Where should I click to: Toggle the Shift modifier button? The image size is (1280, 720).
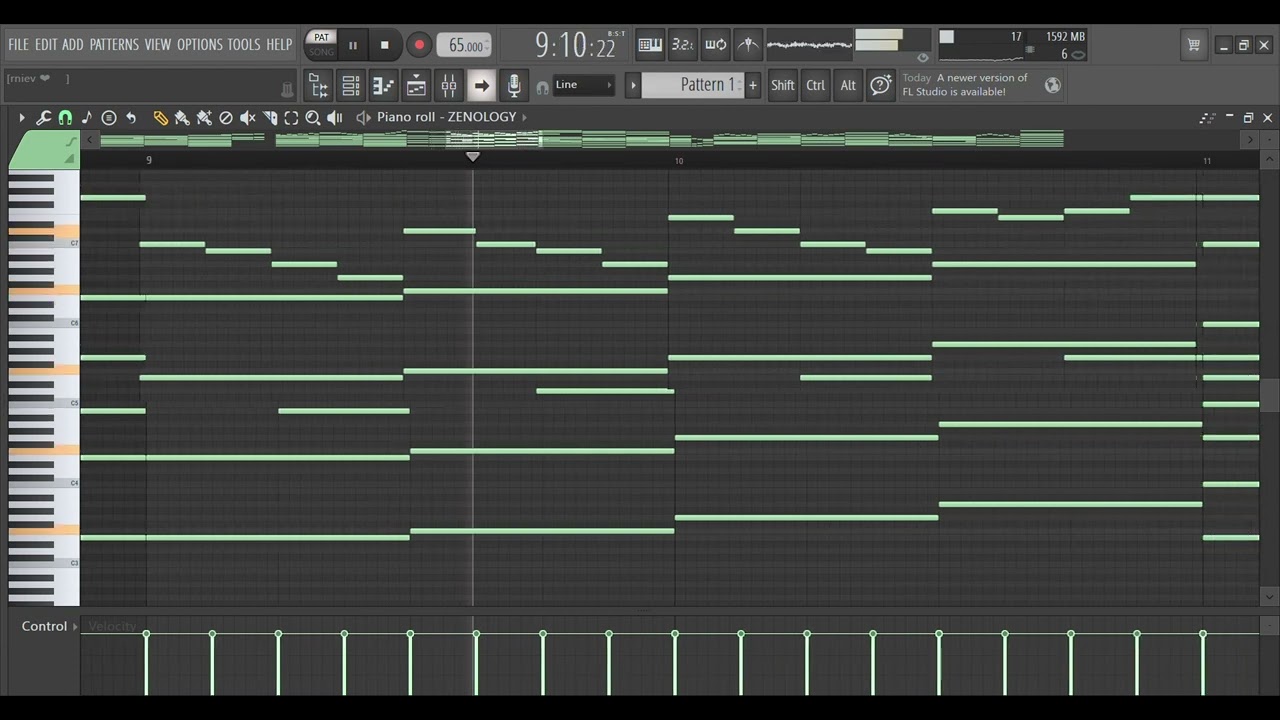tap(783, 85)
